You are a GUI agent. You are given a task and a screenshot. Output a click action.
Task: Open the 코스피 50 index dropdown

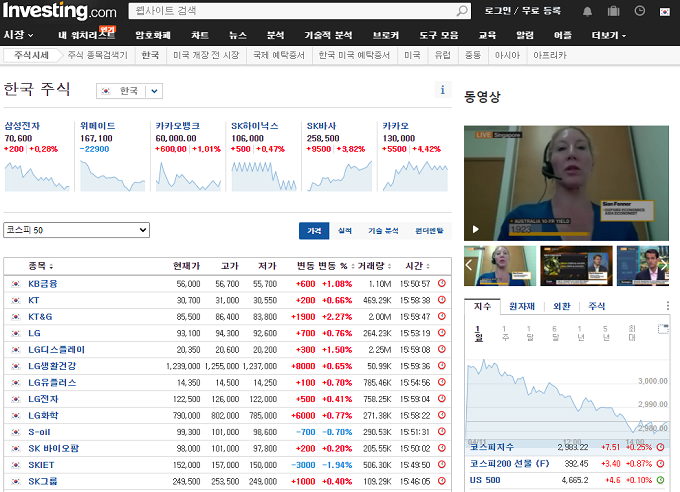pyautogui.click(x=76, y=230)
